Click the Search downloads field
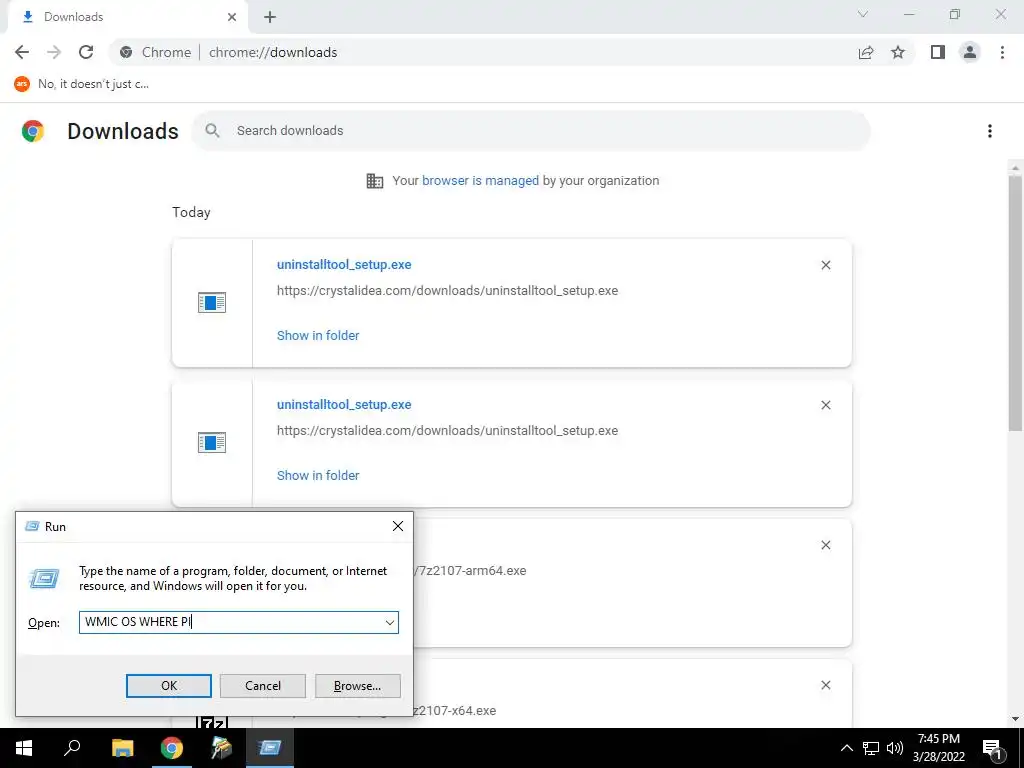 coord(532,131)
